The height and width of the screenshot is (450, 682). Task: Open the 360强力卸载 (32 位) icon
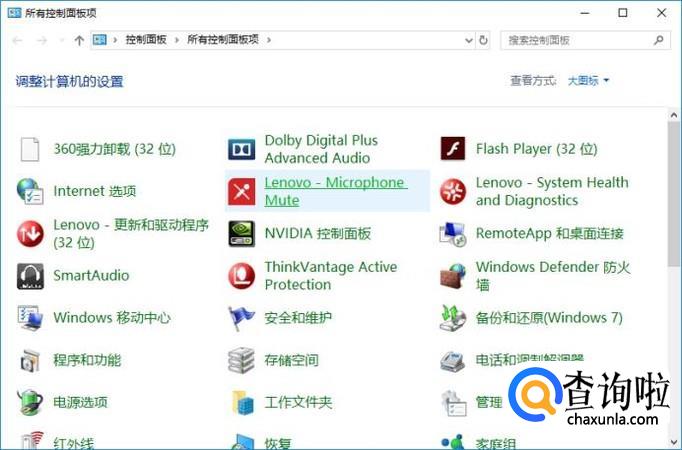coord(30,149)
